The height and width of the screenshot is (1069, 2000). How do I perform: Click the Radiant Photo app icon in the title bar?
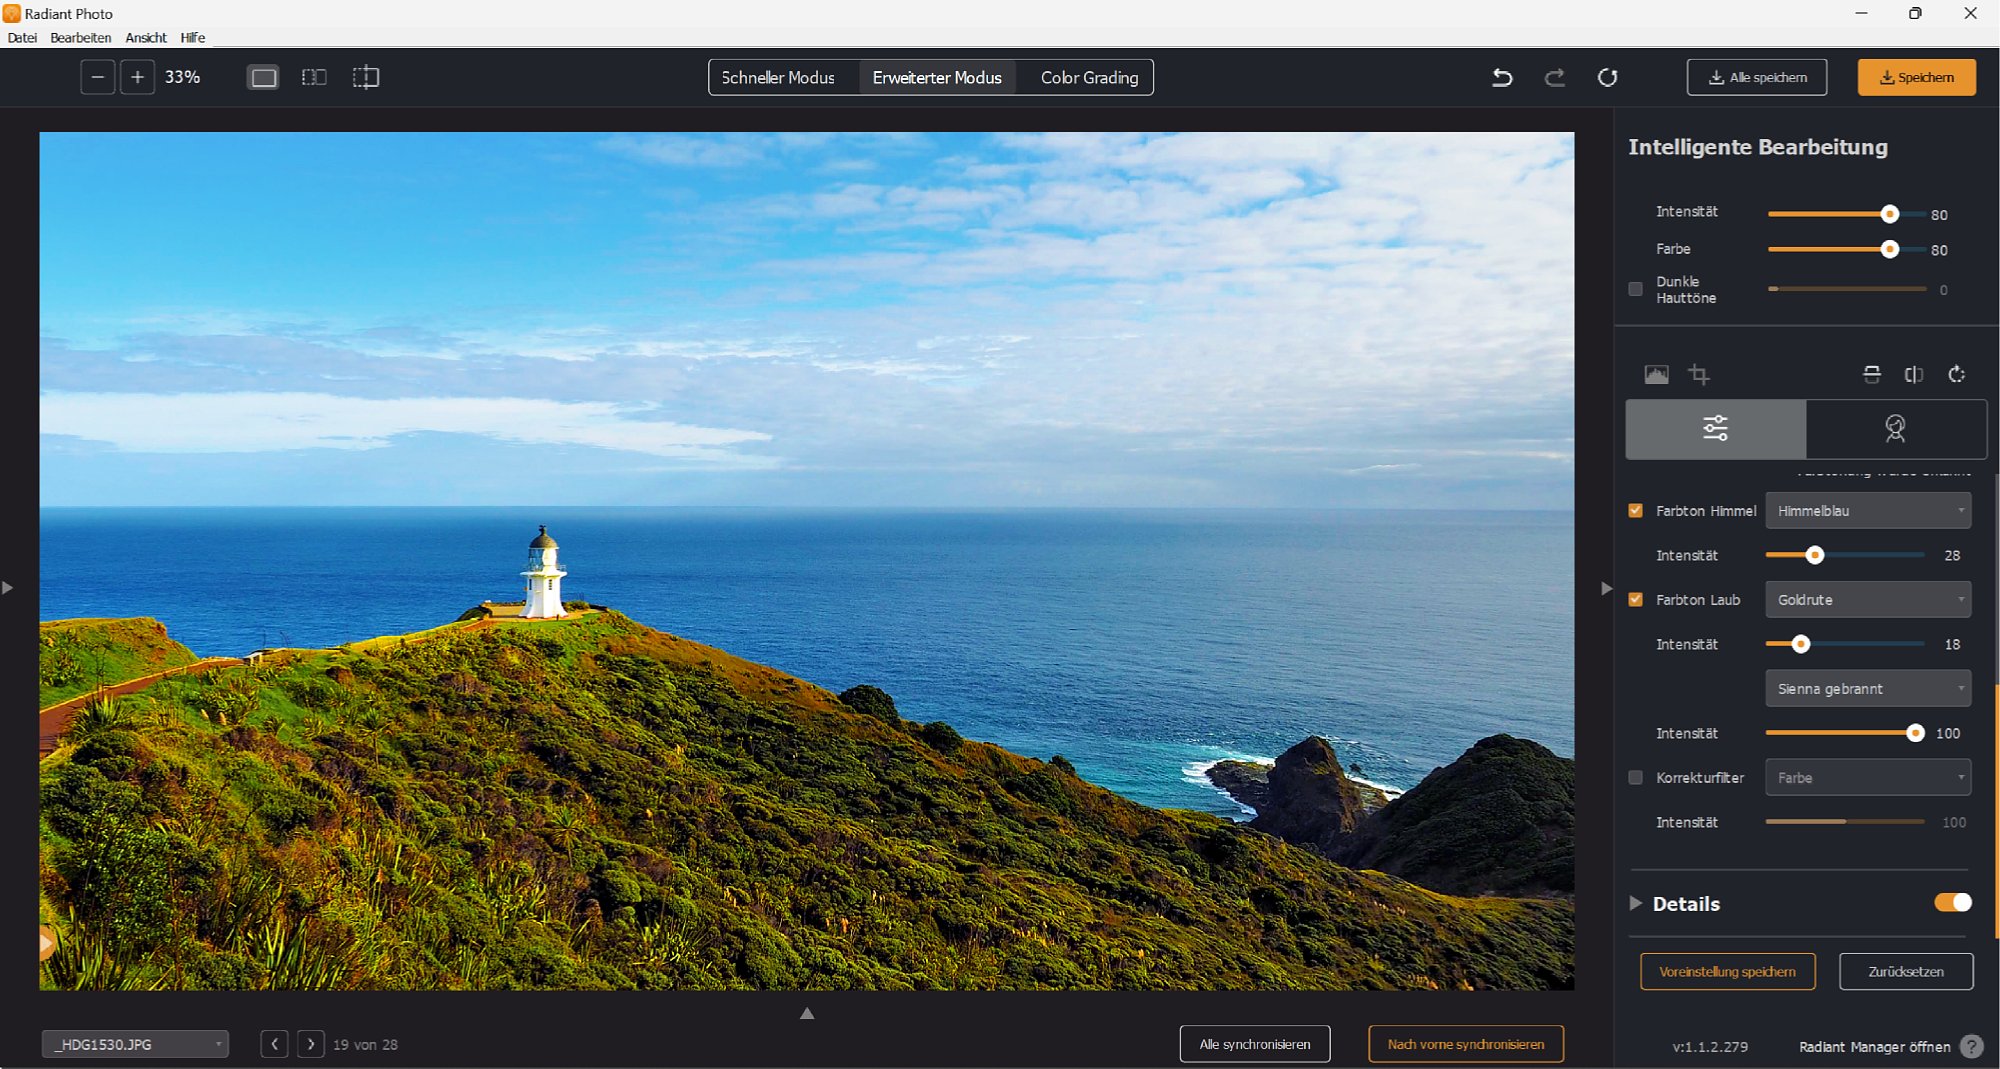pos(12,13)
